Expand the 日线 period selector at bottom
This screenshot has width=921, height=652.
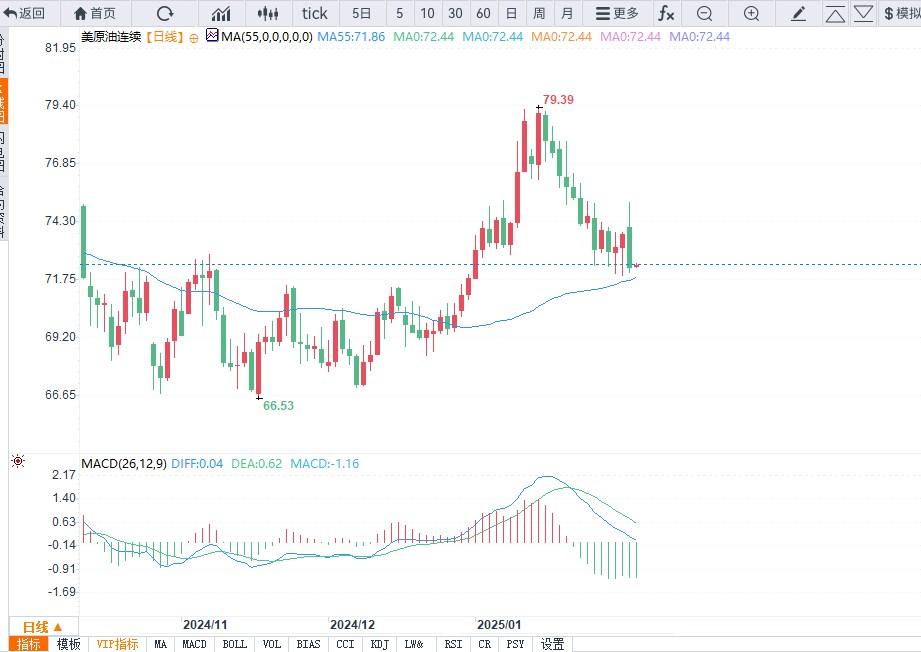(x=42, y=626)
